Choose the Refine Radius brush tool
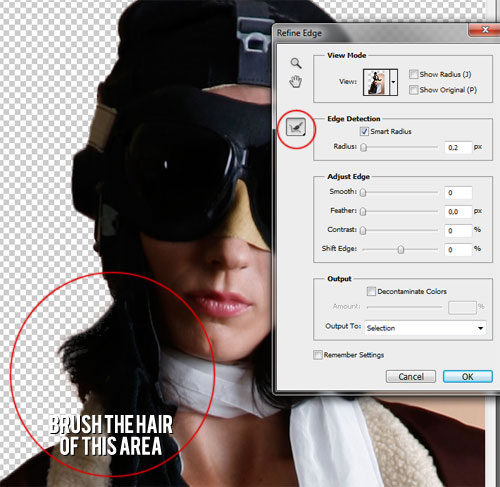The image size is (500, 487). point(296,127)
